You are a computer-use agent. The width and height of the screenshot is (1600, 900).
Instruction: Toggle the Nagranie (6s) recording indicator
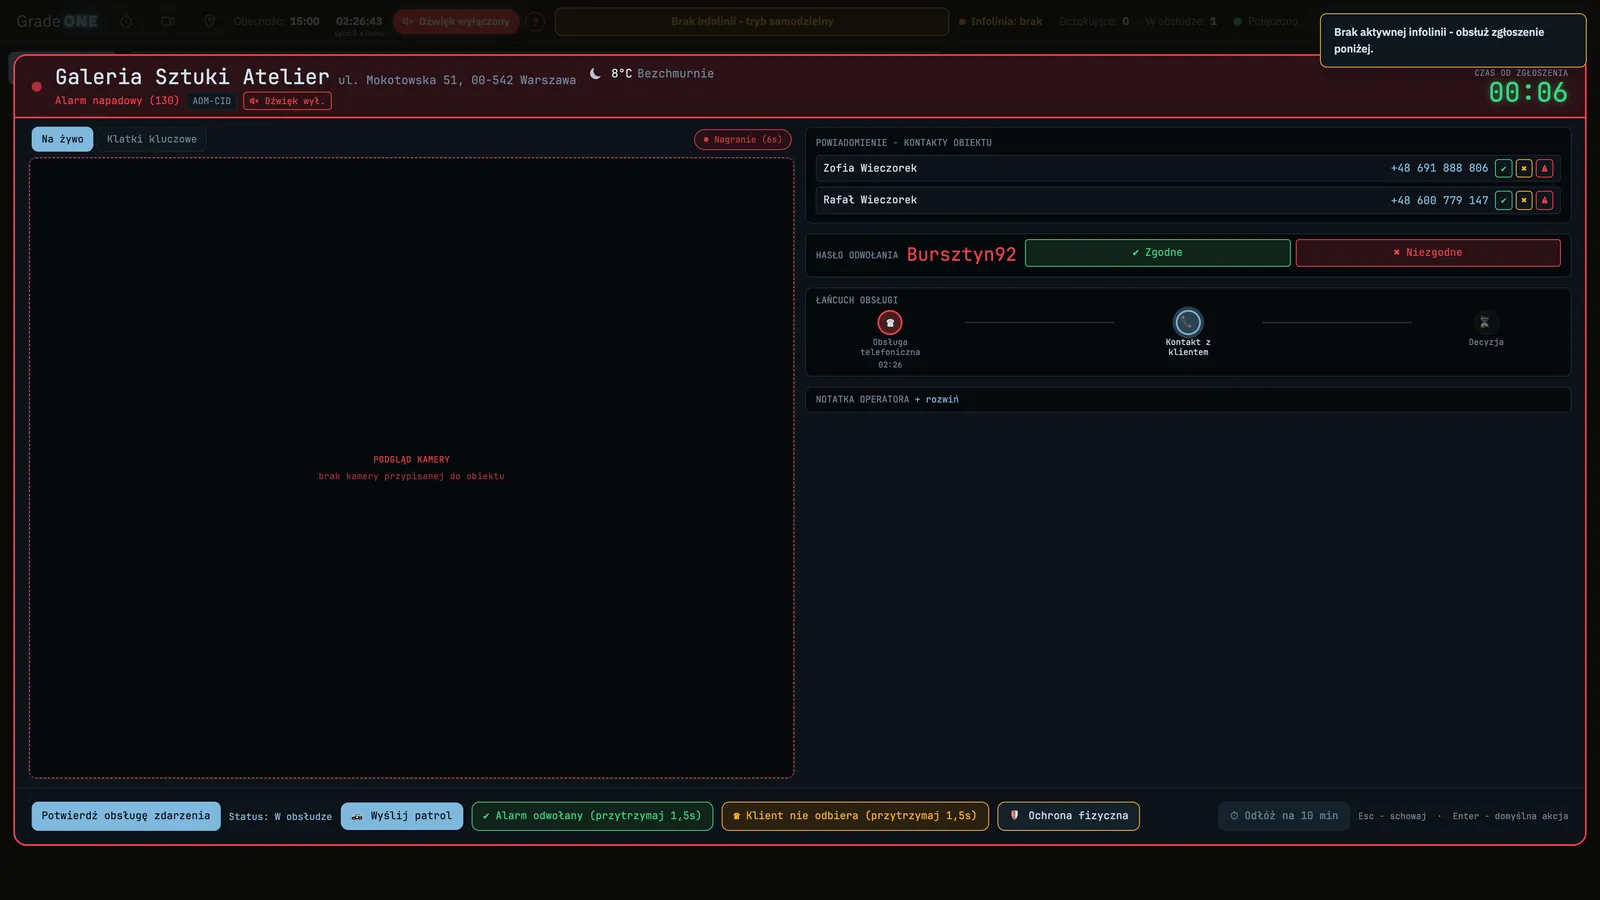coord(743,140)
